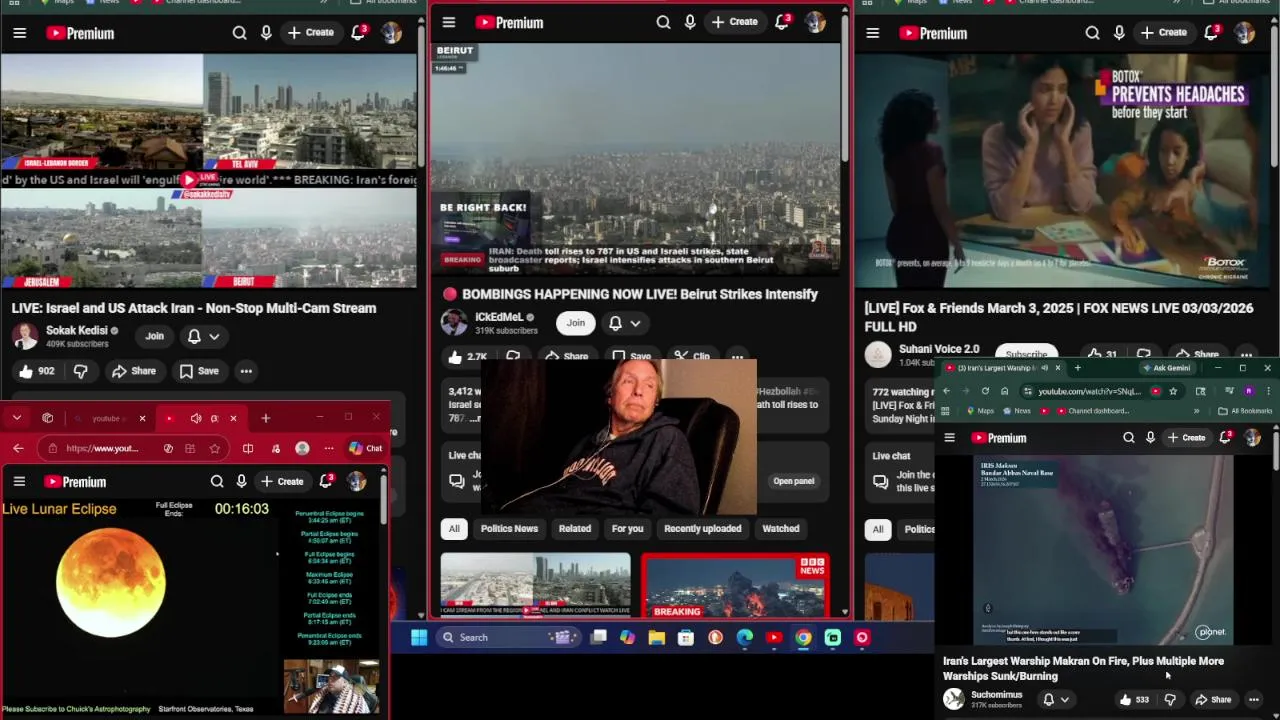Share the Sokak Kedisi live stream
1280x720 pixels.
click(134, 371)
